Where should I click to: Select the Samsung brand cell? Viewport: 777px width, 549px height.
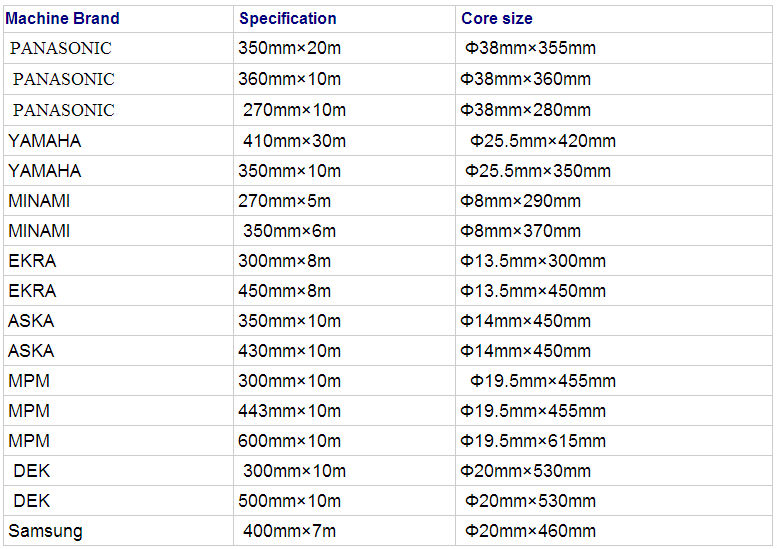click(x=45, y=531)
